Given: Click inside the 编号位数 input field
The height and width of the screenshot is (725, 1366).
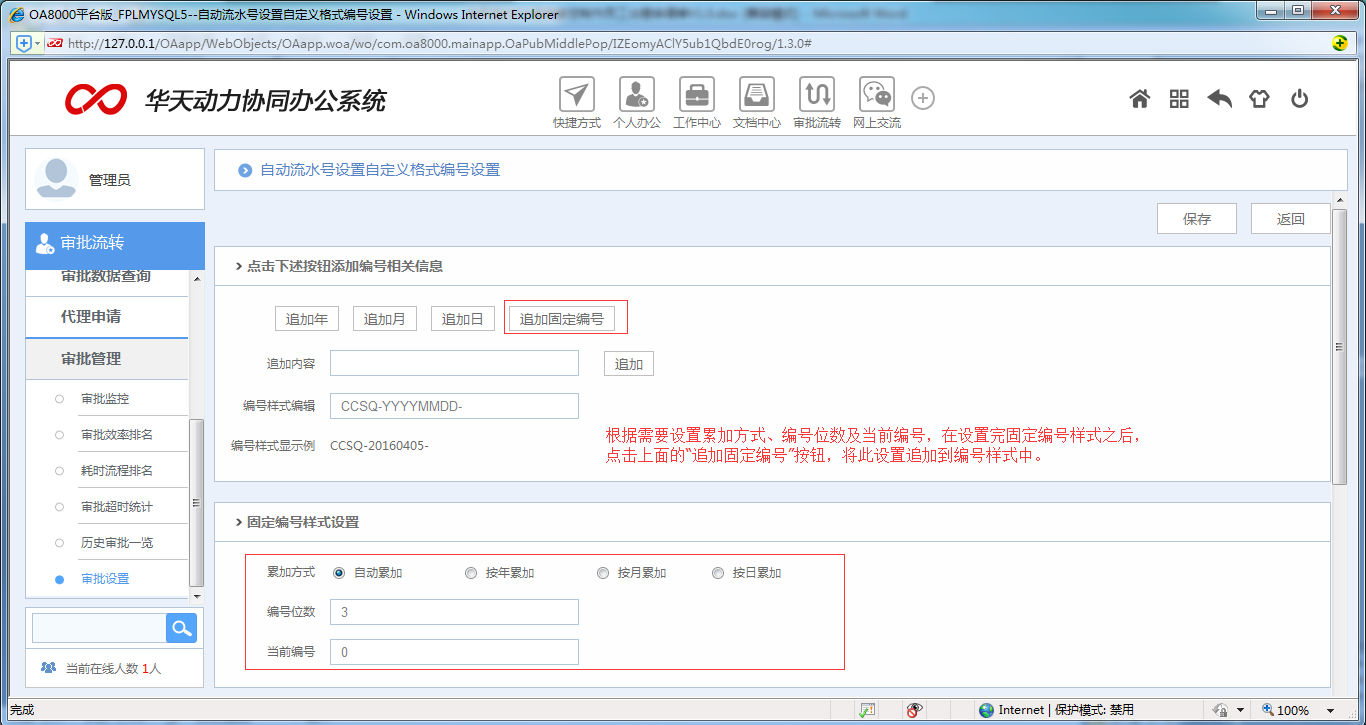Looking at the screenshot, I should (454, 611).
